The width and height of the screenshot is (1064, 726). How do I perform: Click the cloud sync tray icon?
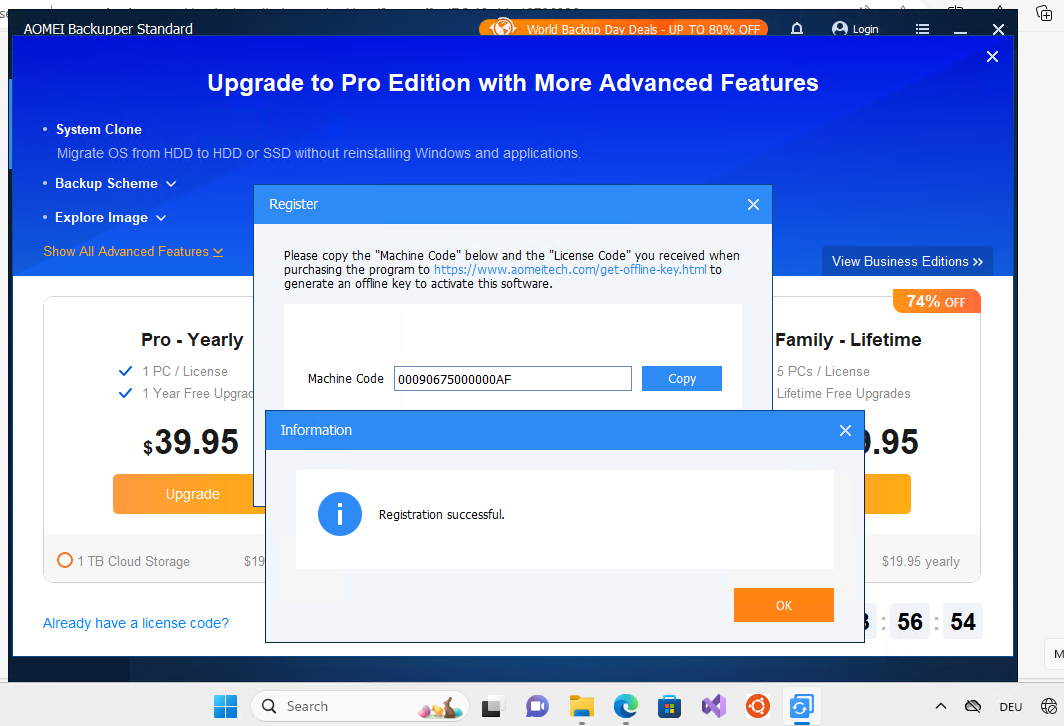[973, 706]
